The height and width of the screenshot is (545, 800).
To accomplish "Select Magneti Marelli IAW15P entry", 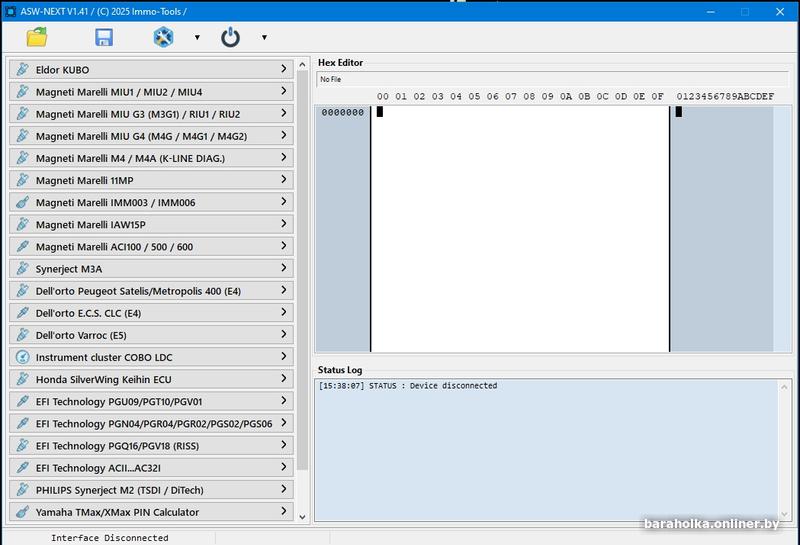I will pyautogui.click(x=151, y=224).
